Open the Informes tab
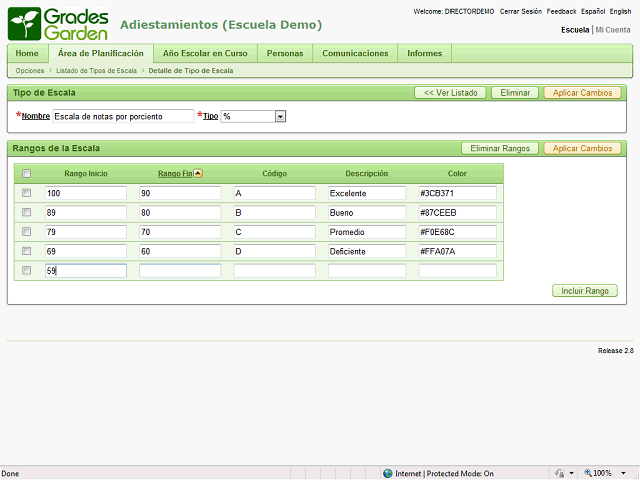 (x=424, y=53)
